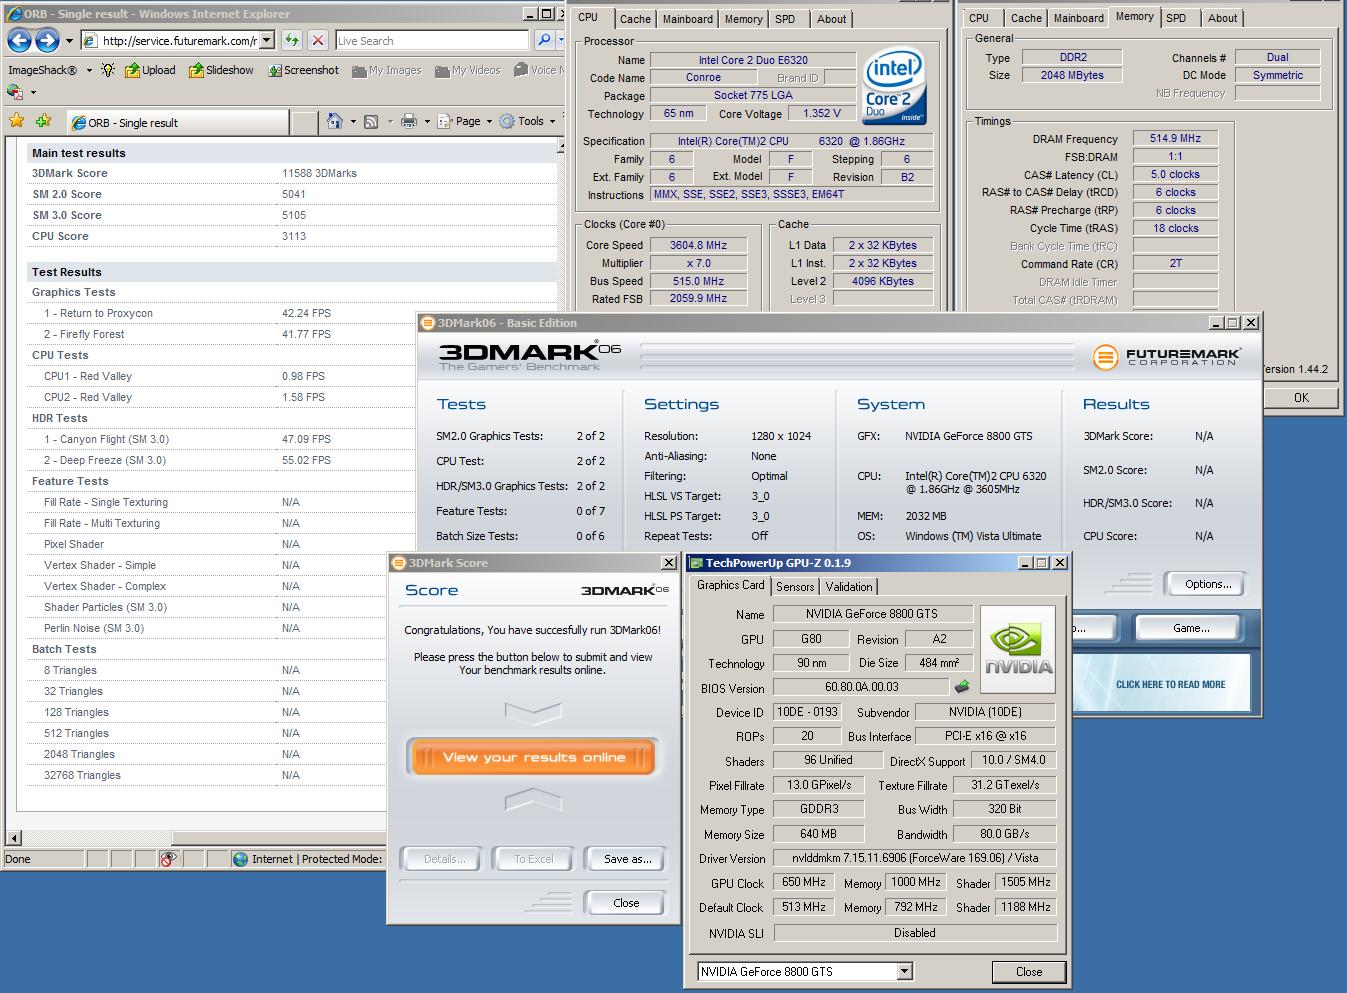Click the RSS feeds icon
1347x993 pixels.
(x=371, y=121)
